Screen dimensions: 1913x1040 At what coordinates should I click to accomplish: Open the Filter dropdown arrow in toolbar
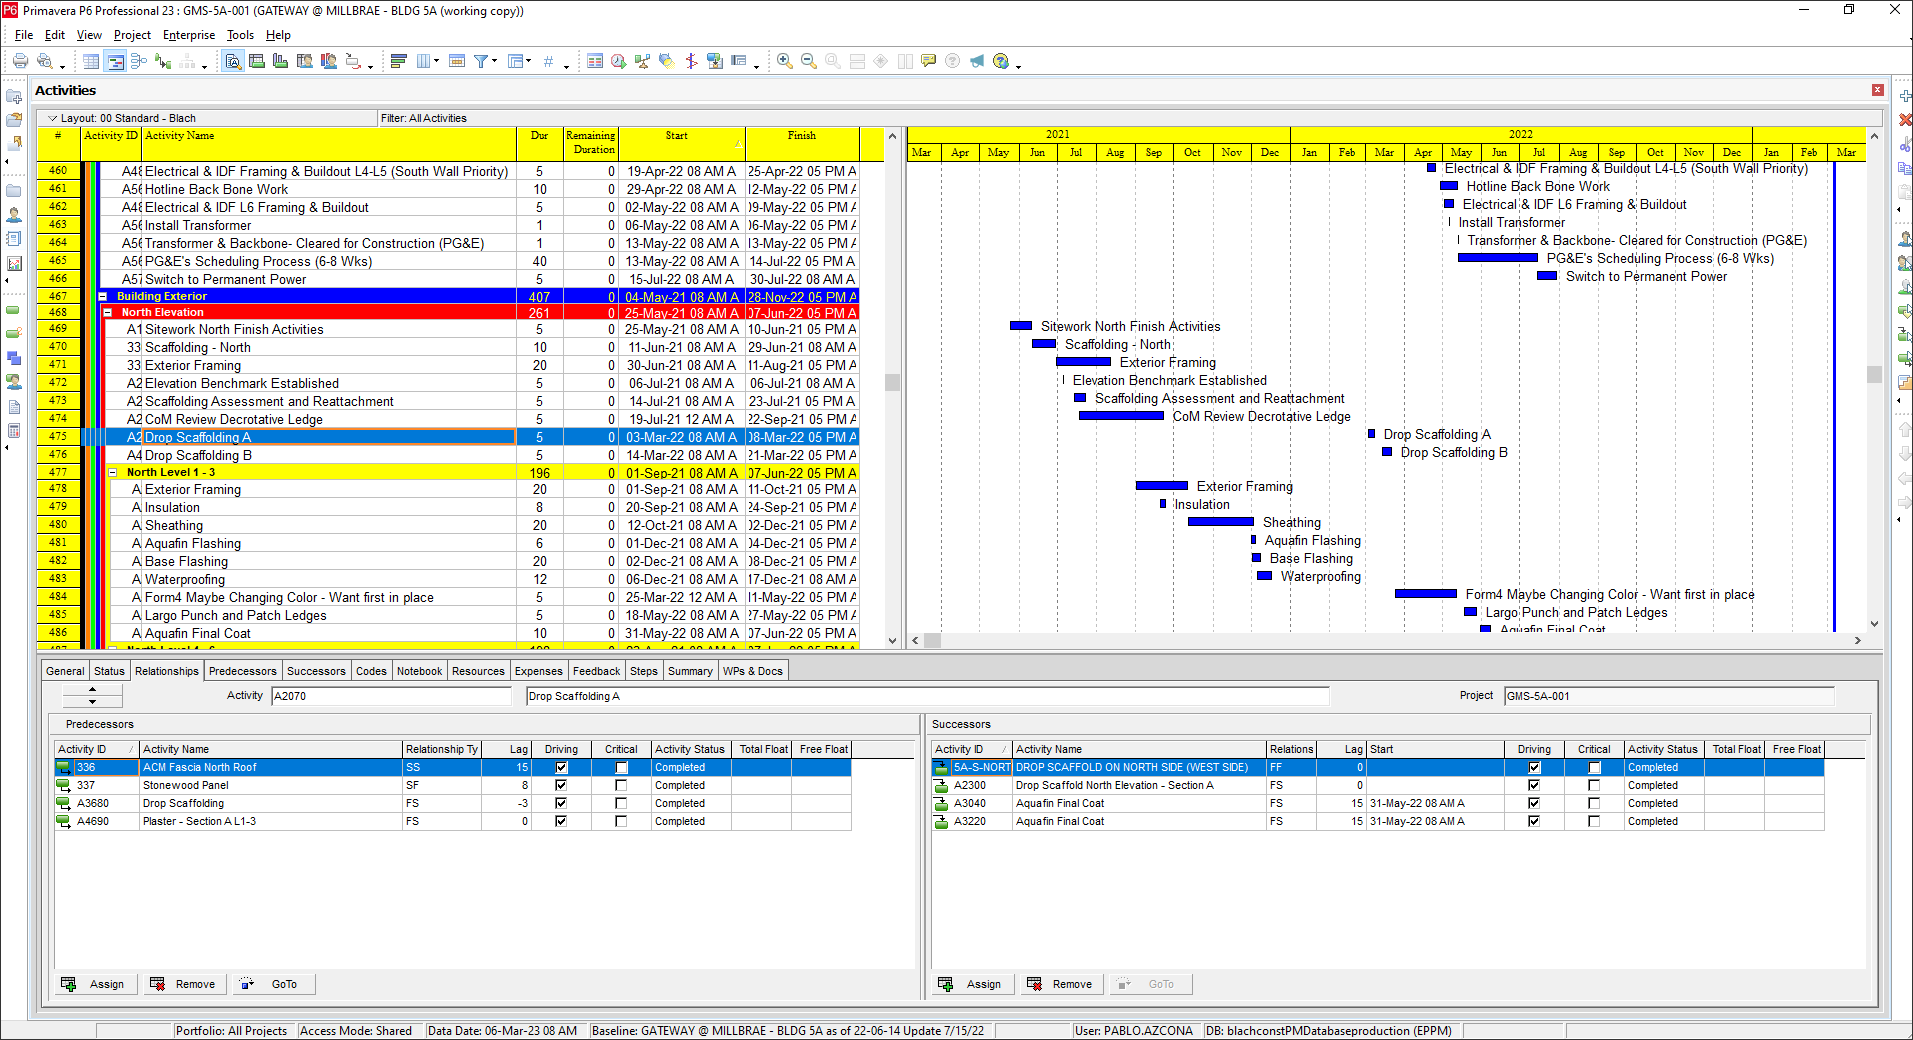pos(495,61)
